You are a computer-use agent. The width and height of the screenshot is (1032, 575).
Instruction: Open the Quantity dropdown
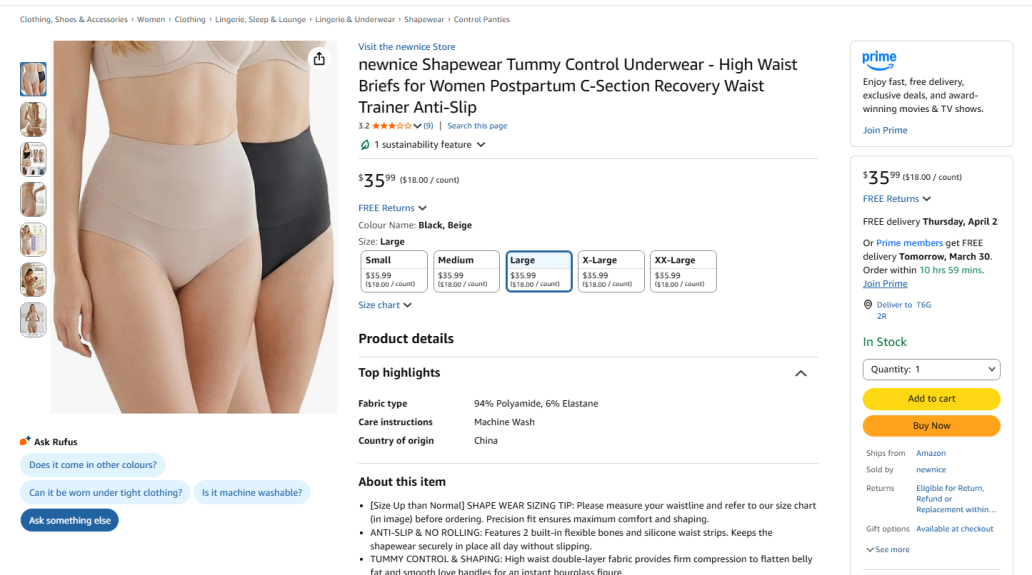coord(931,369)
